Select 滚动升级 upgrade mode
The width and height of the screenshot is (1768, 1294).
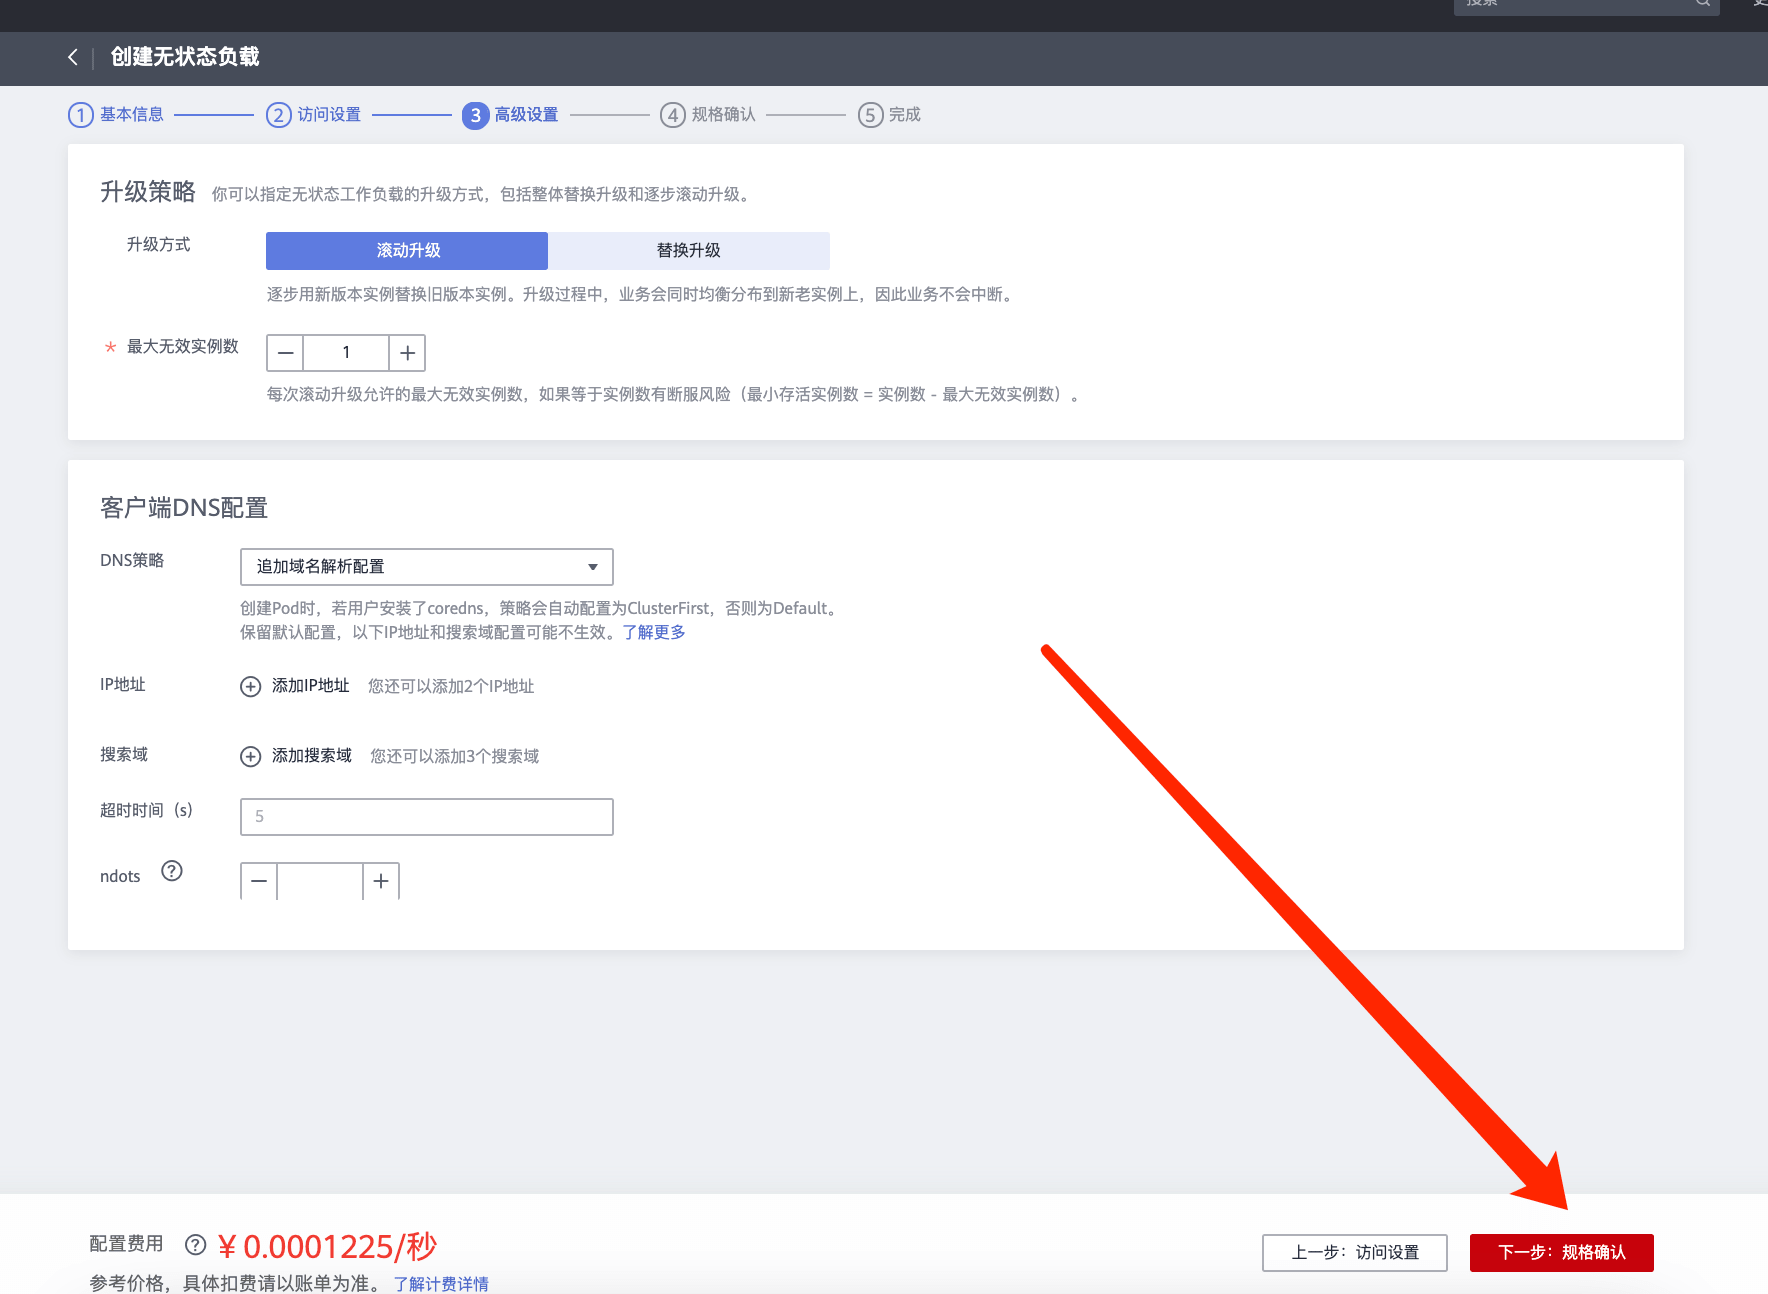(x=407, y=251)
